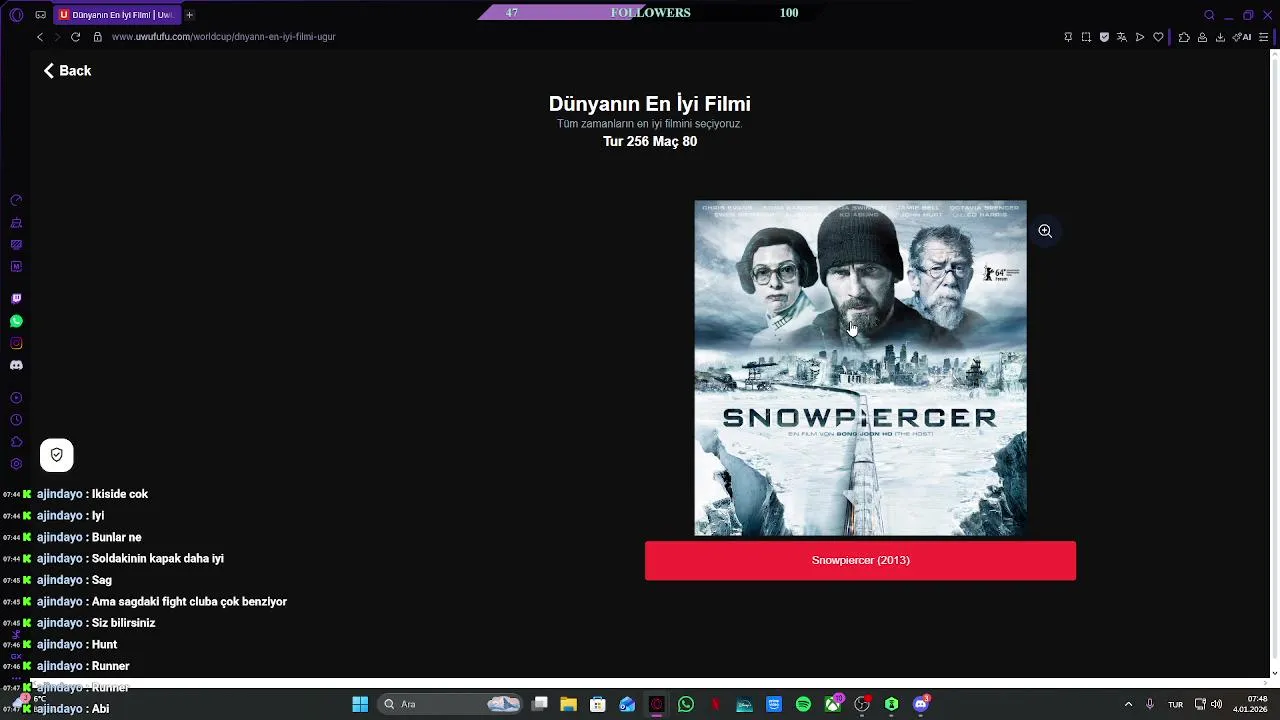Viewport: 1280px width, 720px height.
Task: Reload the current page
Action: 75,37
